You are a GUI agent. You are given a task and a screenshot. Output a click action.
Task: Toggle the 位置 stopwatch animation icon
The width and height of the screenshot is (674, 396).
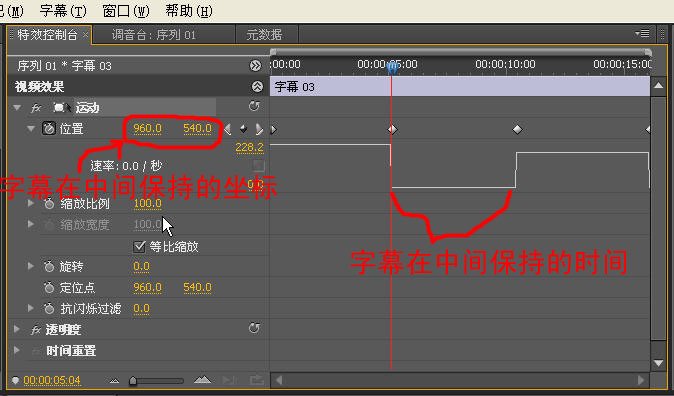click(x=49, y=128)
